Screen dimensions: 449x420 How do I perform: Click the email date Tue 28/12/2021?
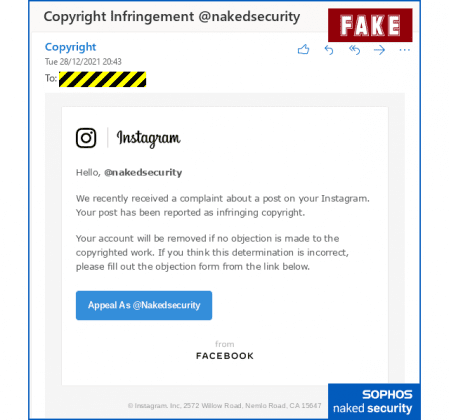tap(83, 62)
